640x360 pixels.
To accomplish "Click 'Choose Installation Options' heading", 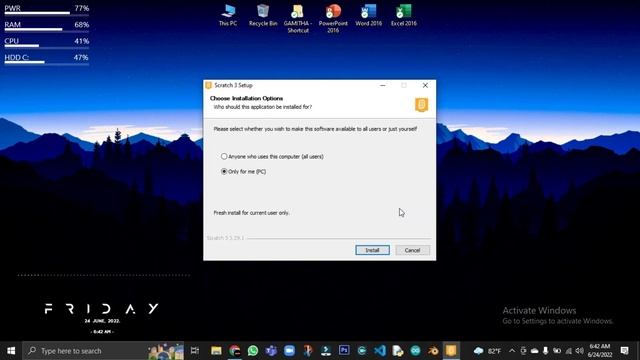I will [x=246, y=98].
